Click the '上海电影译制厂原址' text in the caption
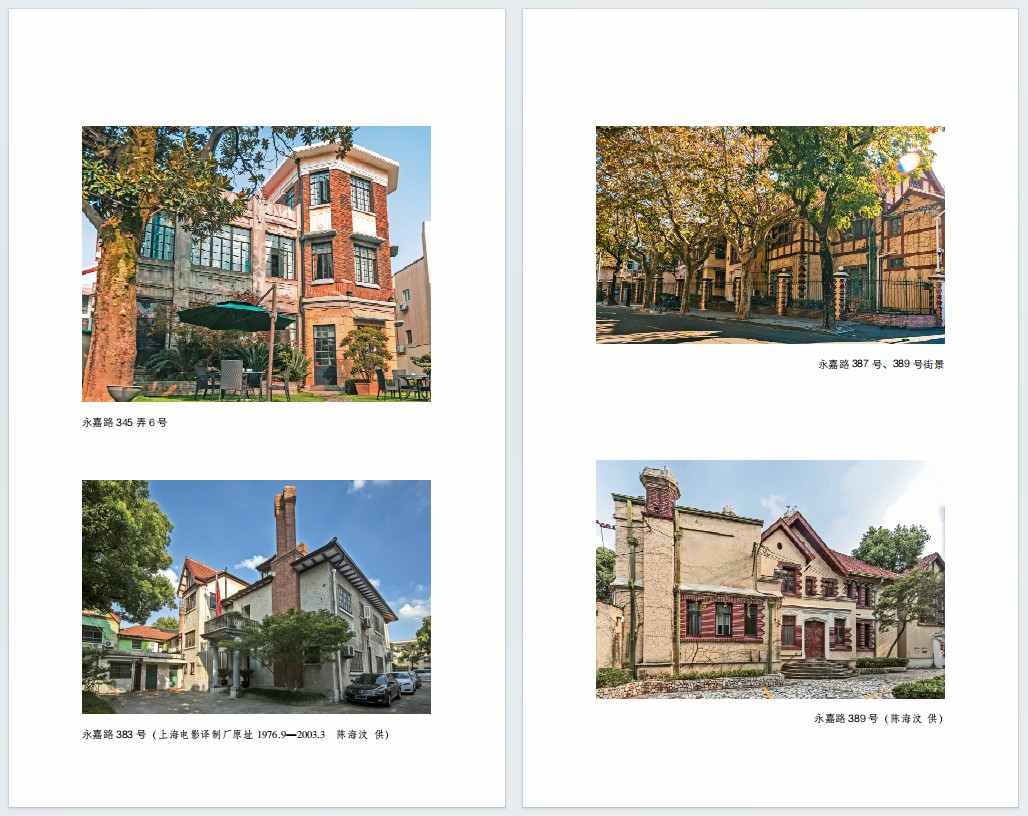This screenshot has width=1028, height=816. click(206, 735)
